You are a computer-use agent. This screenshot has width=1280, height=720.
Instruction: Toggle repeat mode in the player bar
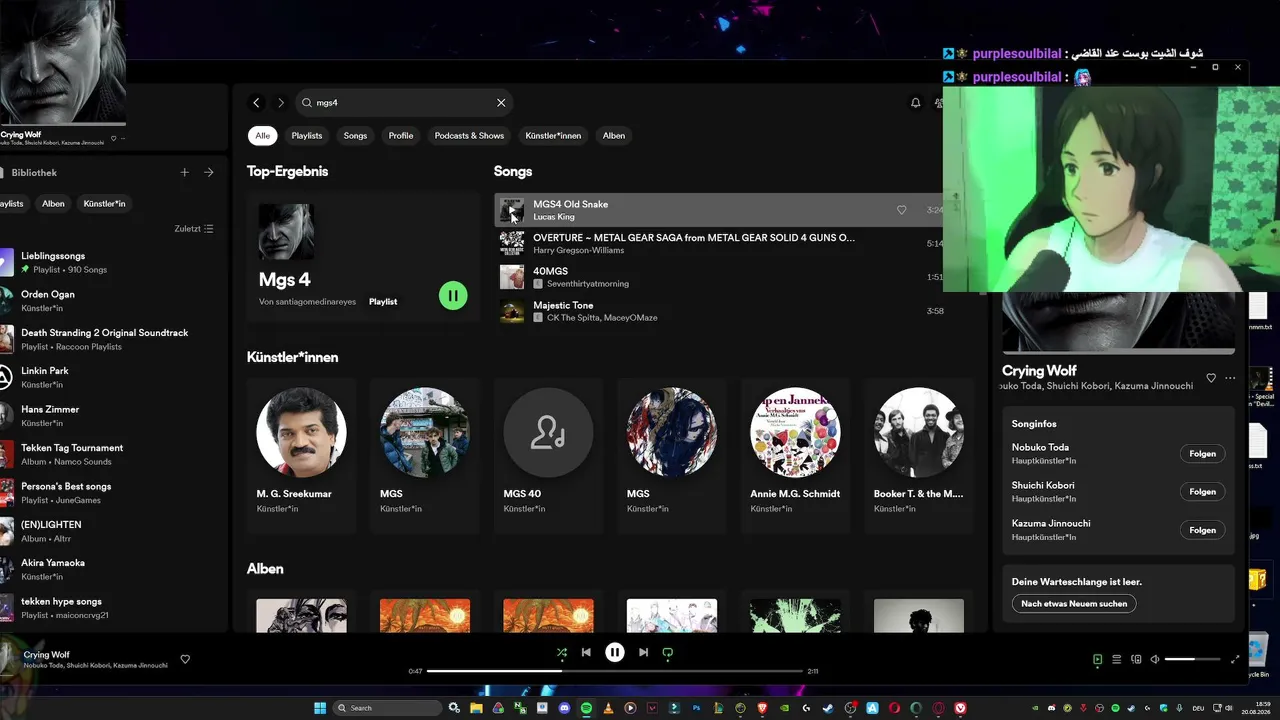[x=668, y=653]
